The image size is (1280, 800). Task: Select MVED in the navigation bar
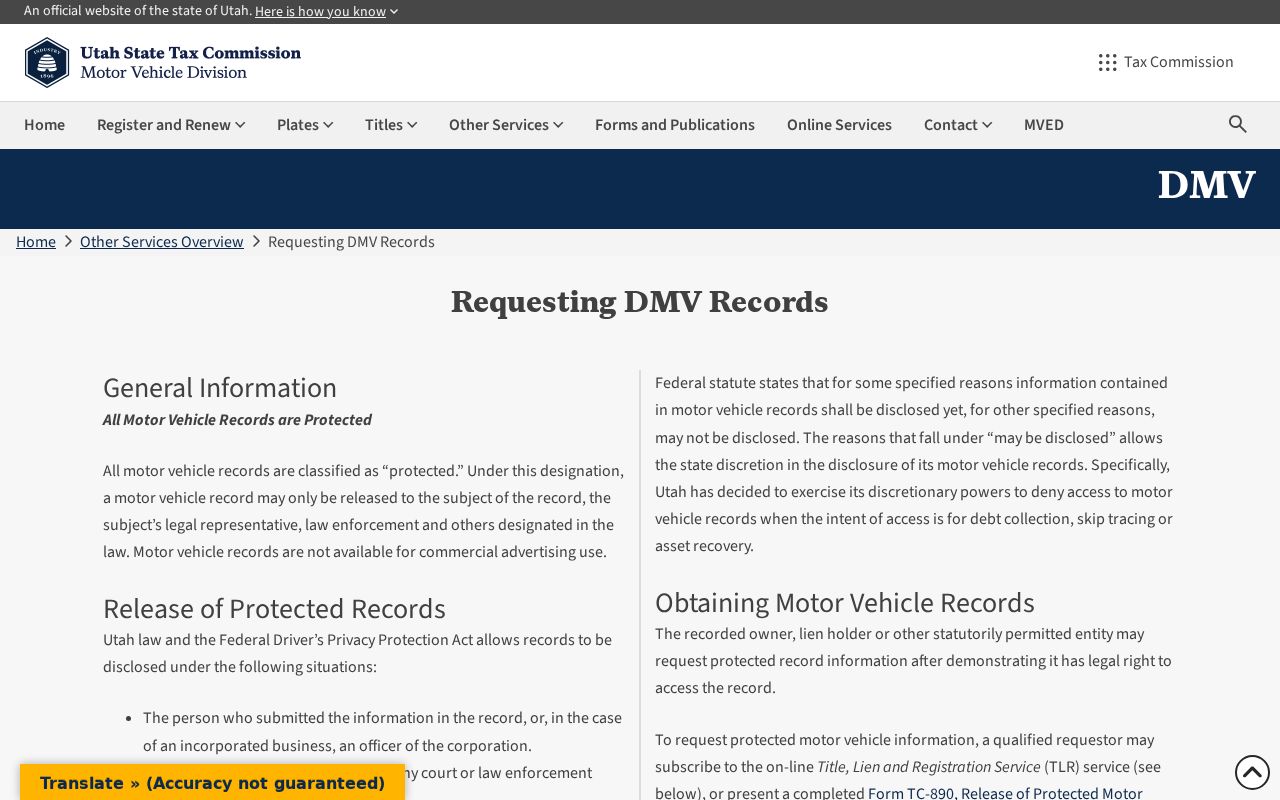(x=1044, y=125)
